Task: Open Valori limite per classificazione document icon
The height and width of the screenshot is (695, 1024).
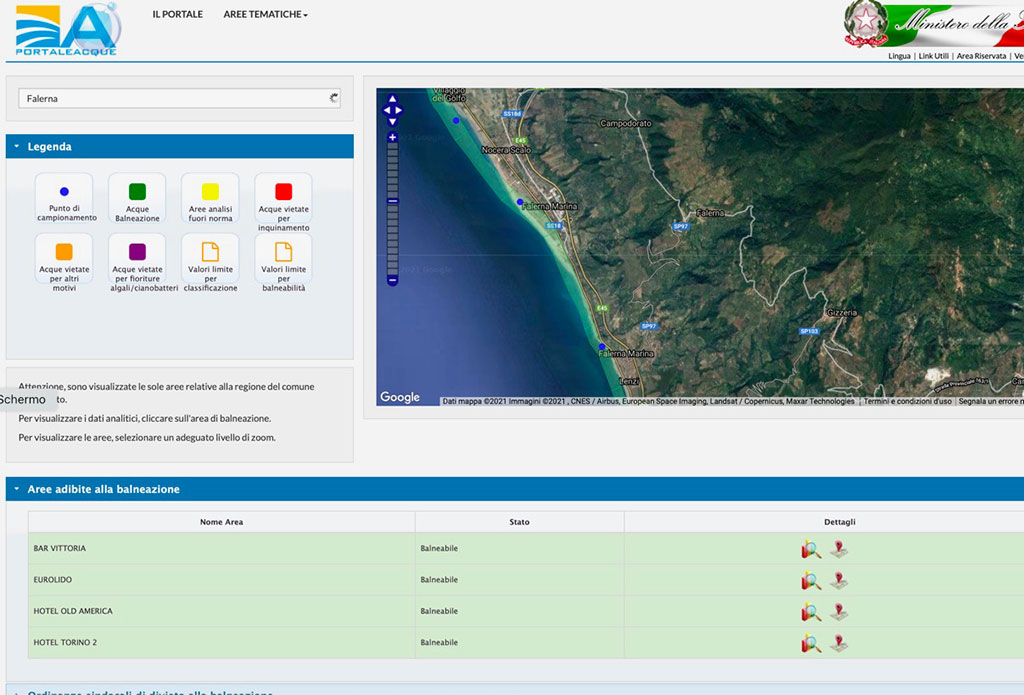Action: [210, 251]
